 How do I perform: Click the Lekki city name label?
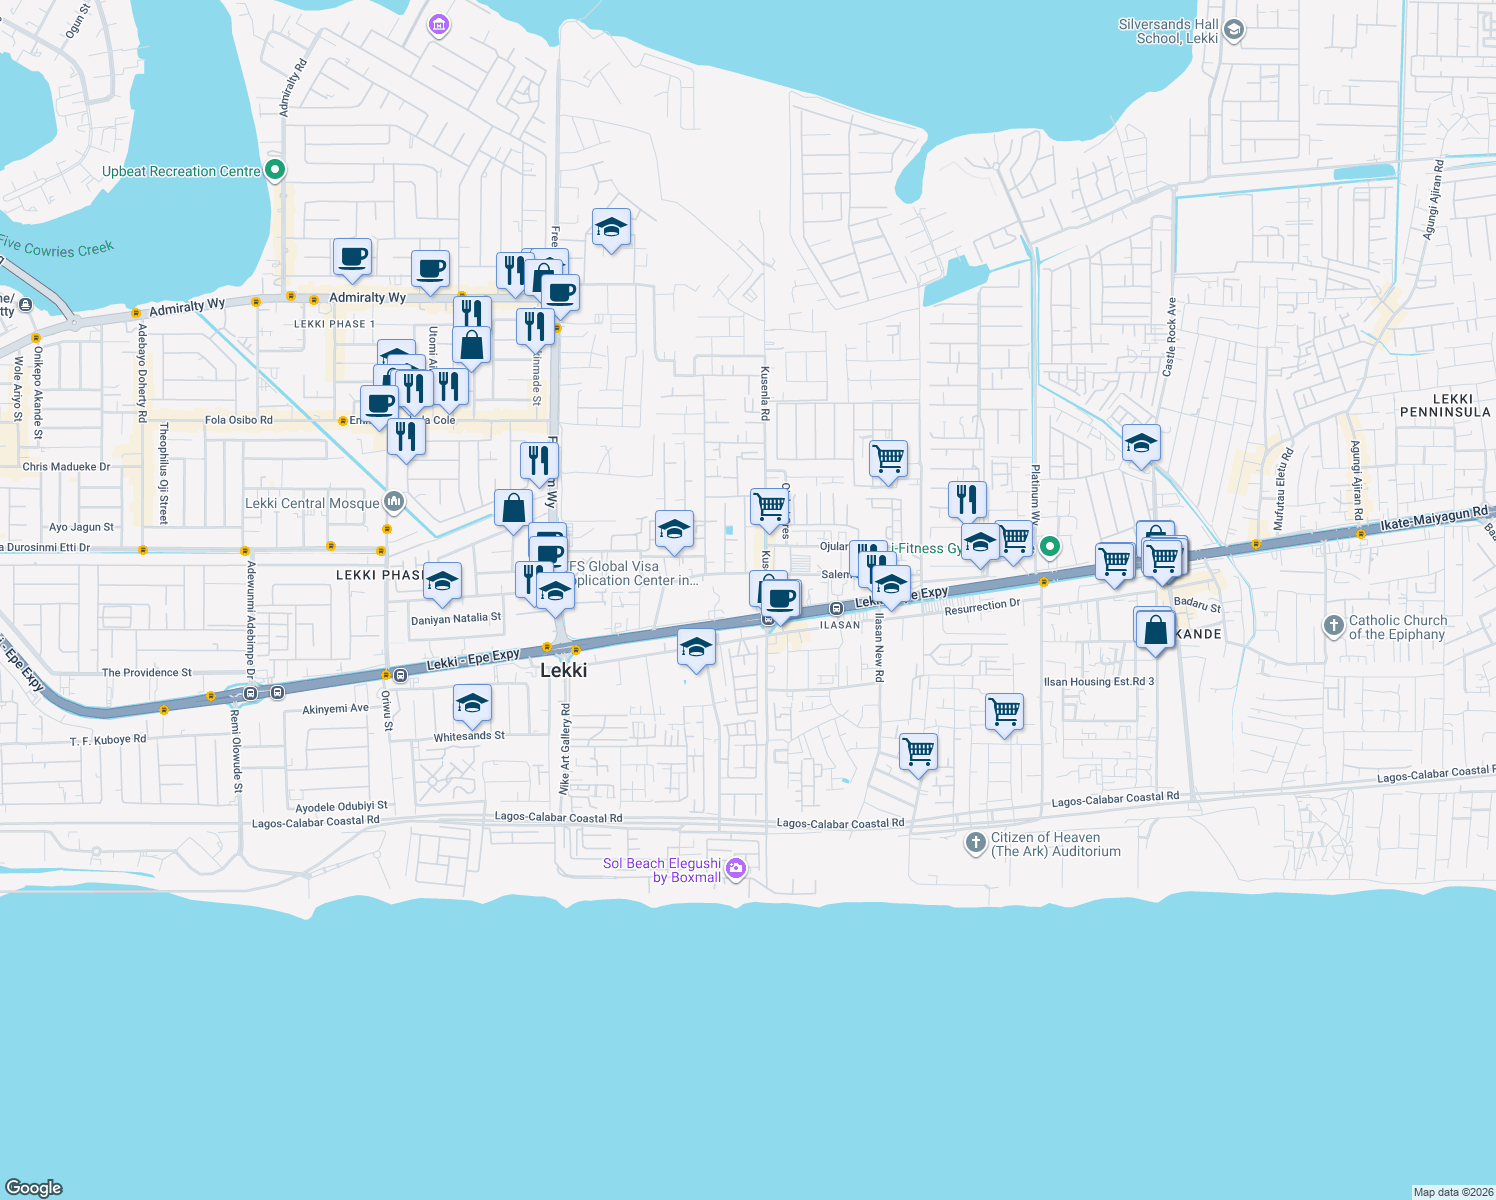click(566, 670)
